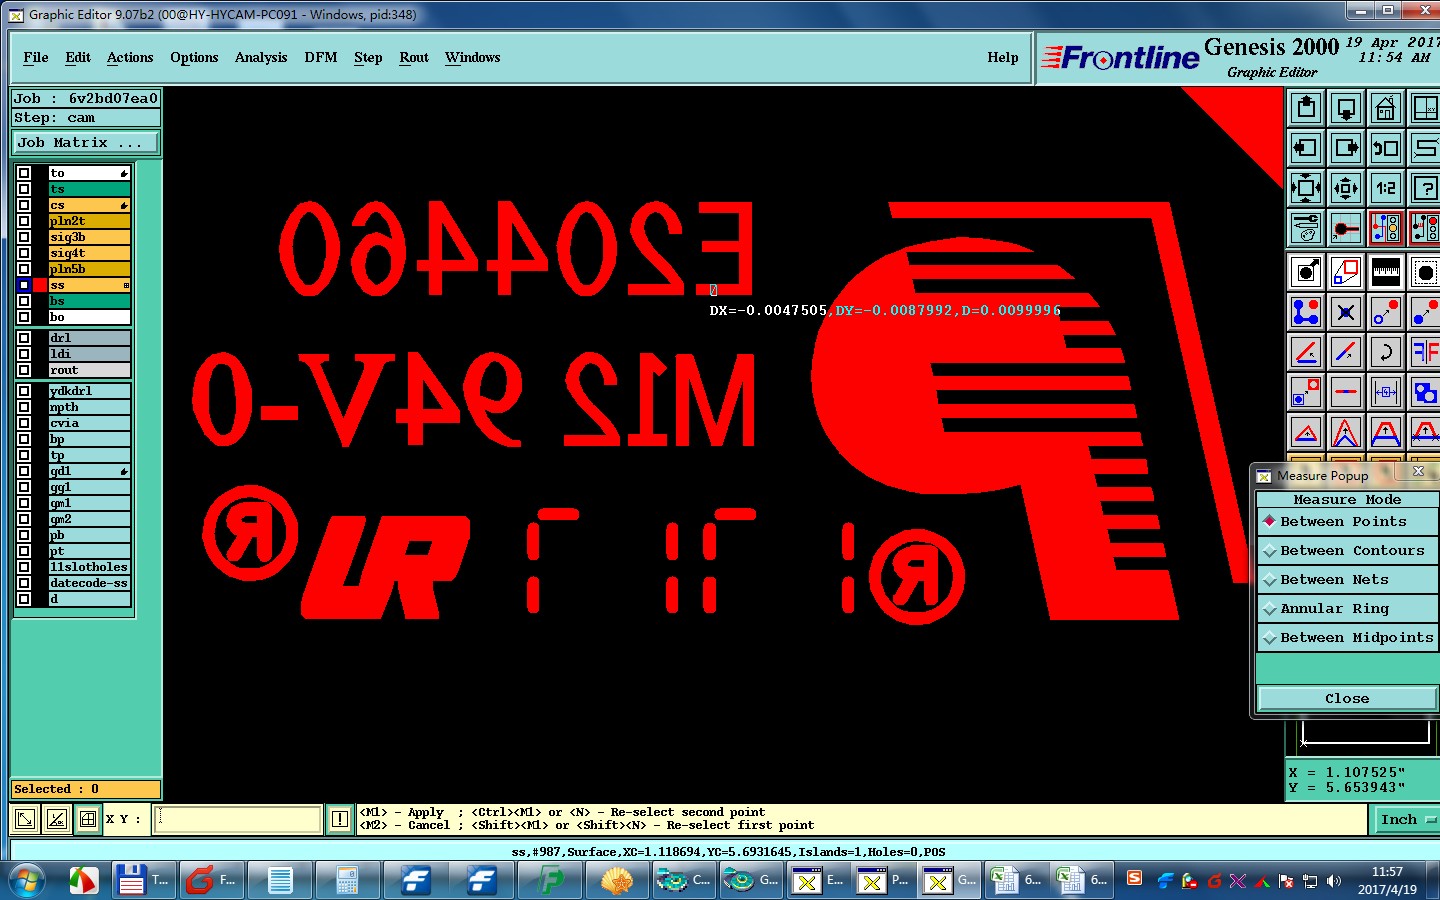Close the Measure Popup via Close button
The width and height of the screenshot is (1440, 900).
tap(1347, 699)
